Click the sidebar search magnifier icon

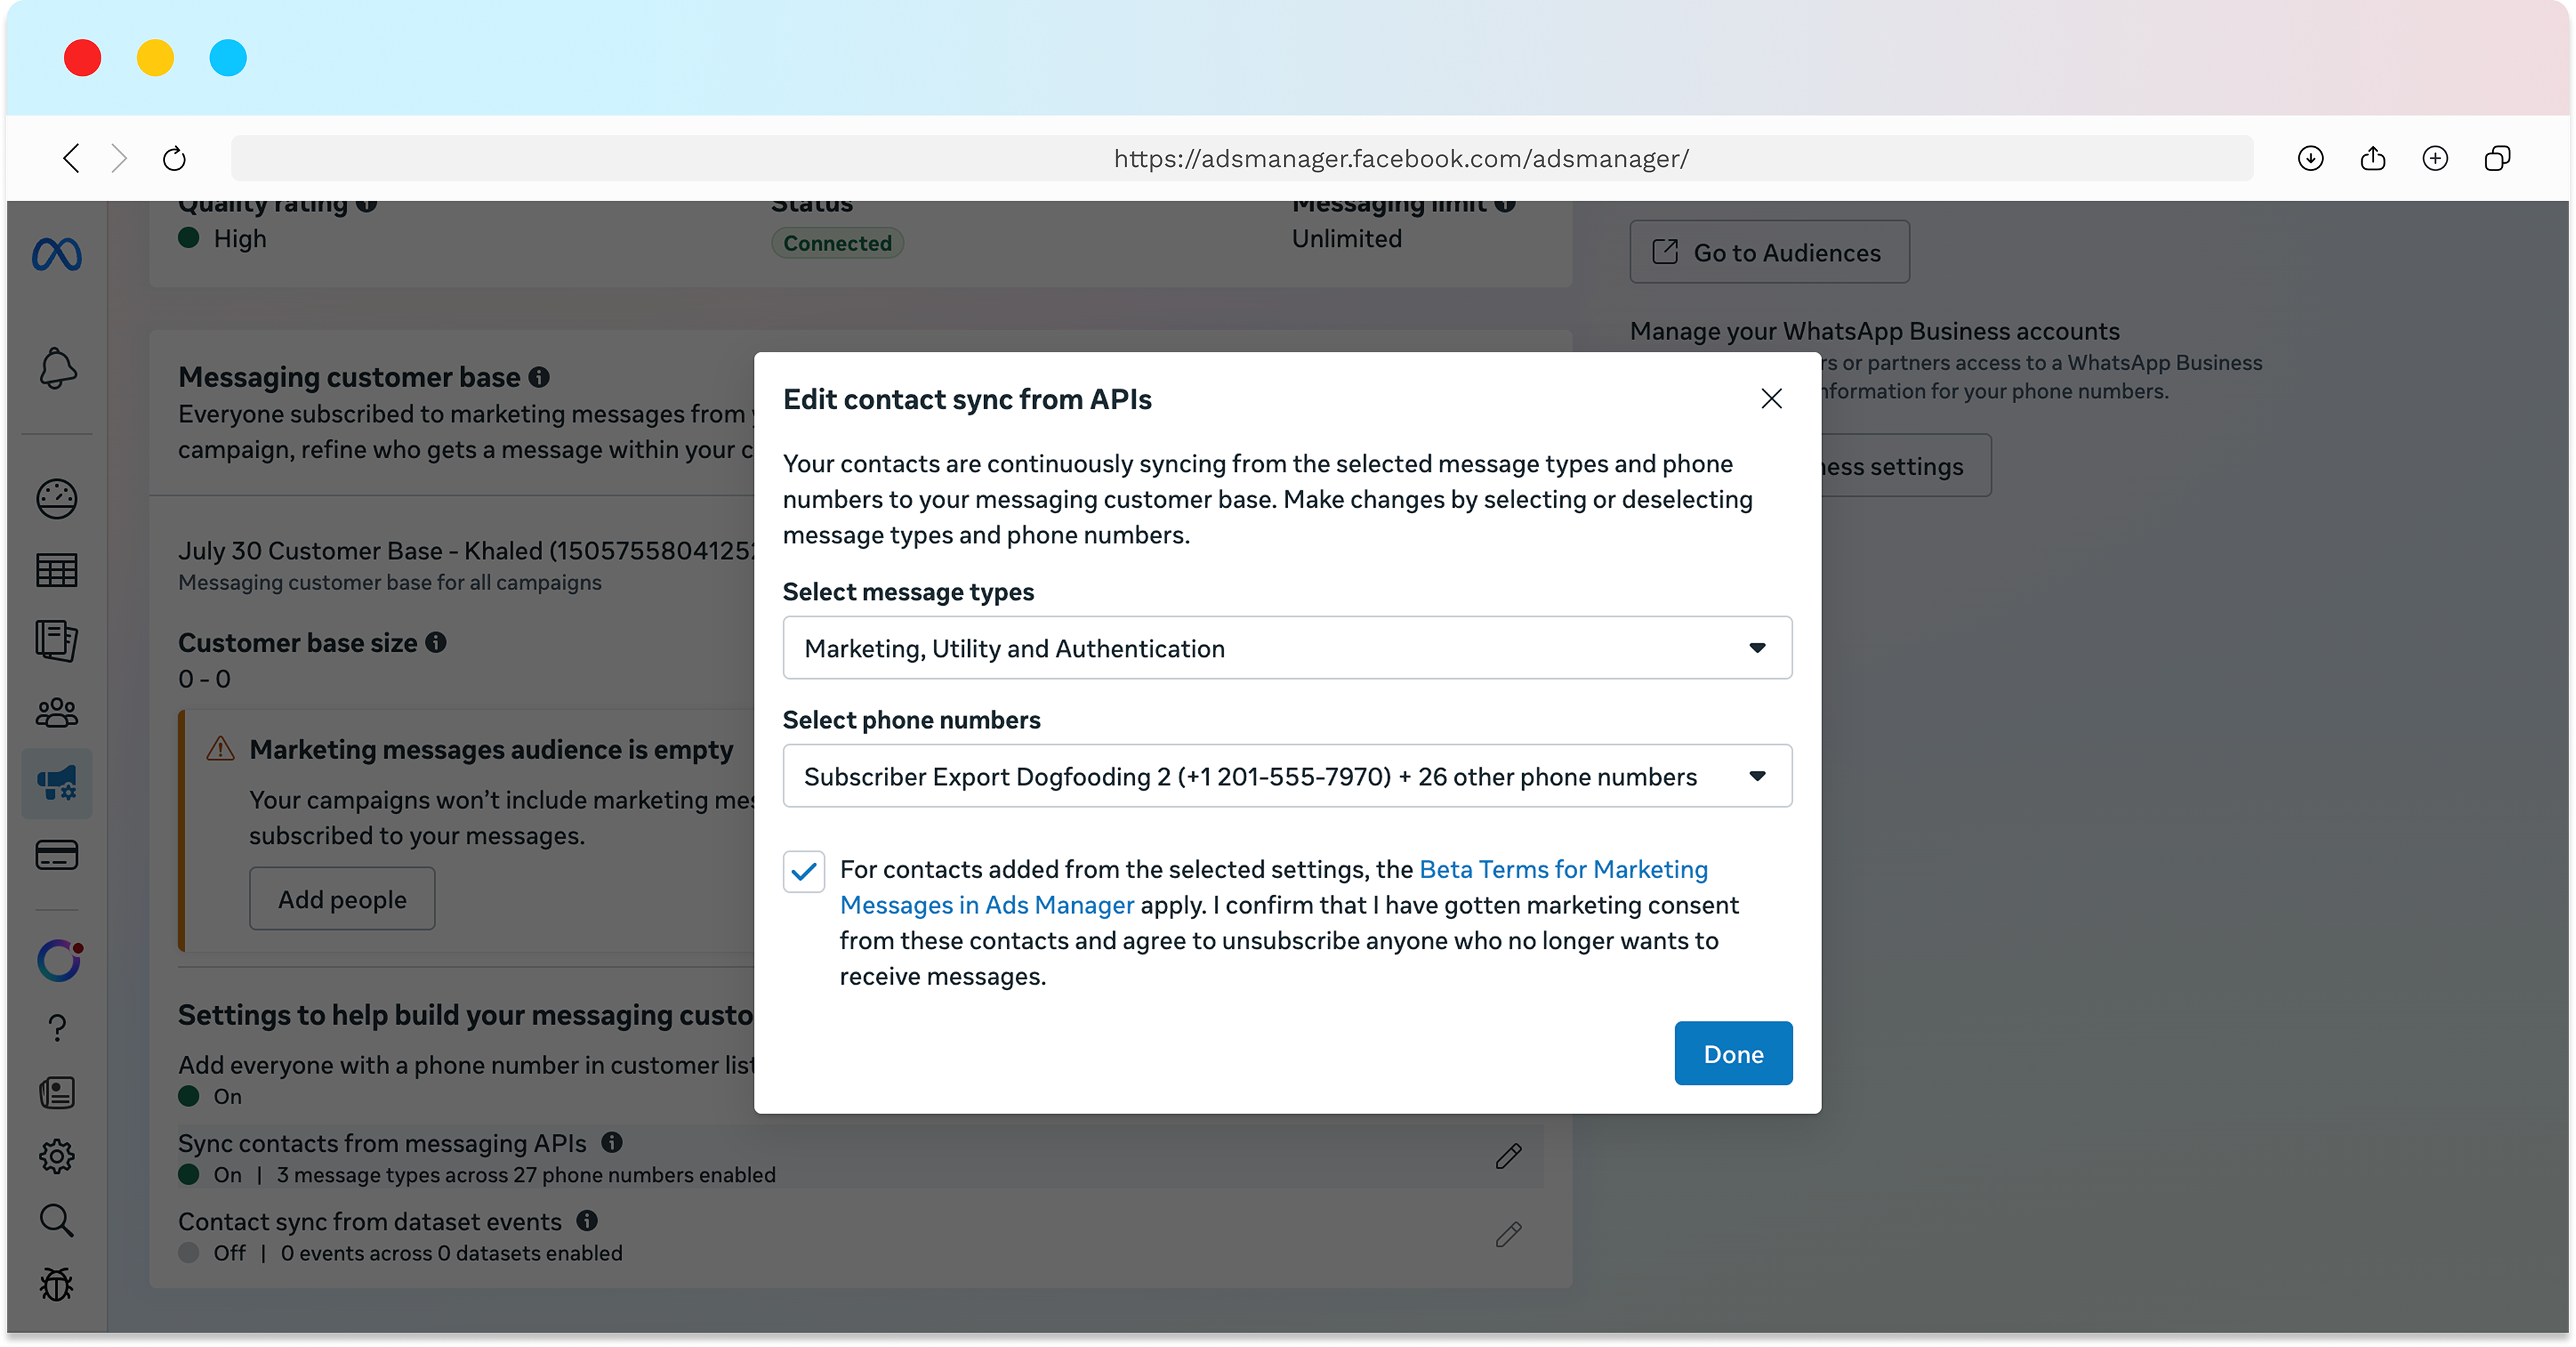(57, 1220)
